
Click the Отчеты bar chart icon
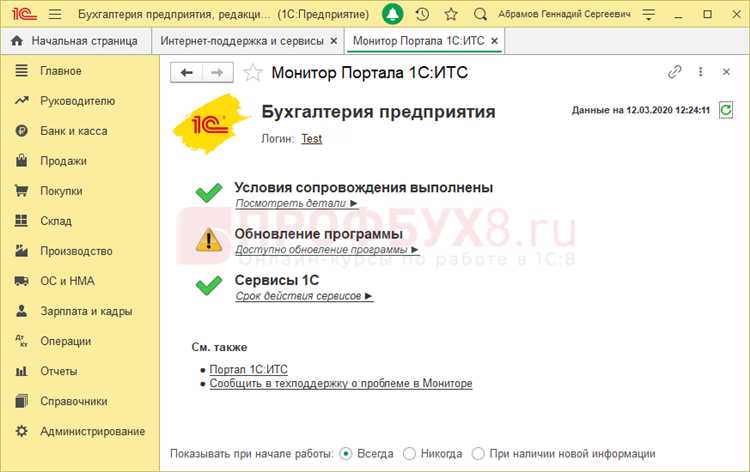(21, 371)
